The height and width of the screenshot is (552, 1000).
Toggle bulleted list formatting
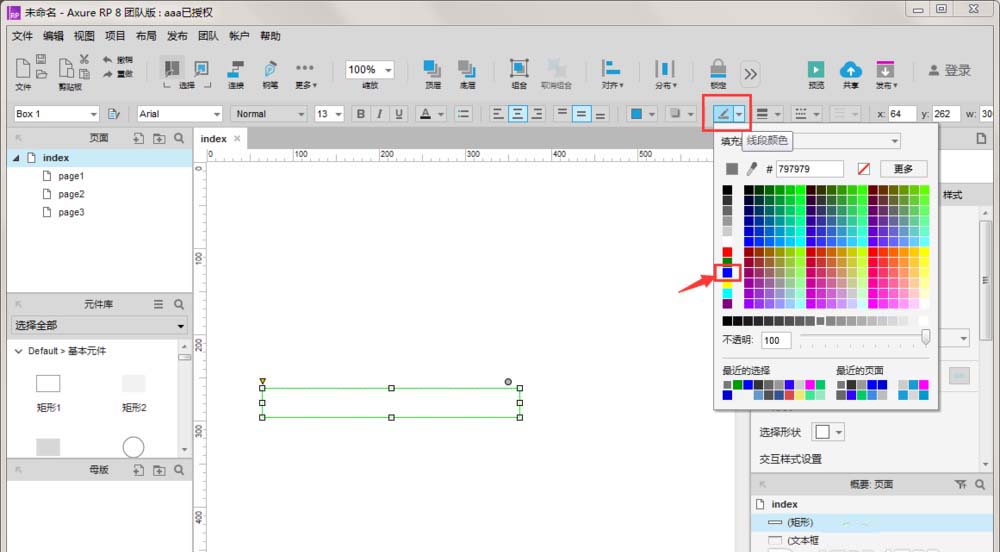pyautogui.click(x=464, y=114)
